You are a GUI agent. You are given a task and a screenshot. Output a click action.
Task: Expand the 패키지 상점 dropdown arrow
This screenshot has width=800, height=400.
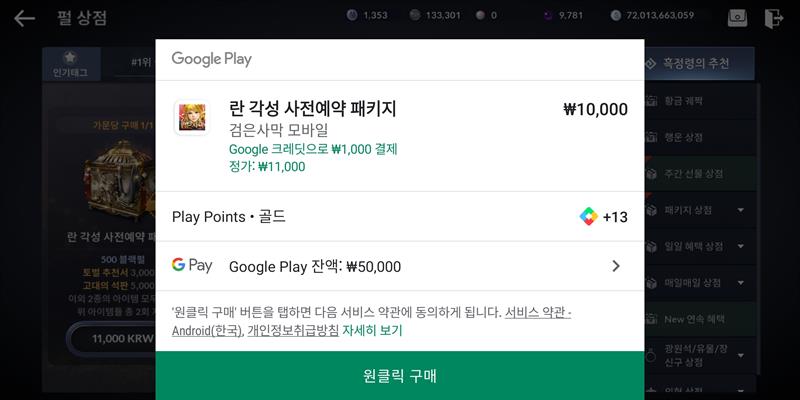tap(740, 210)
